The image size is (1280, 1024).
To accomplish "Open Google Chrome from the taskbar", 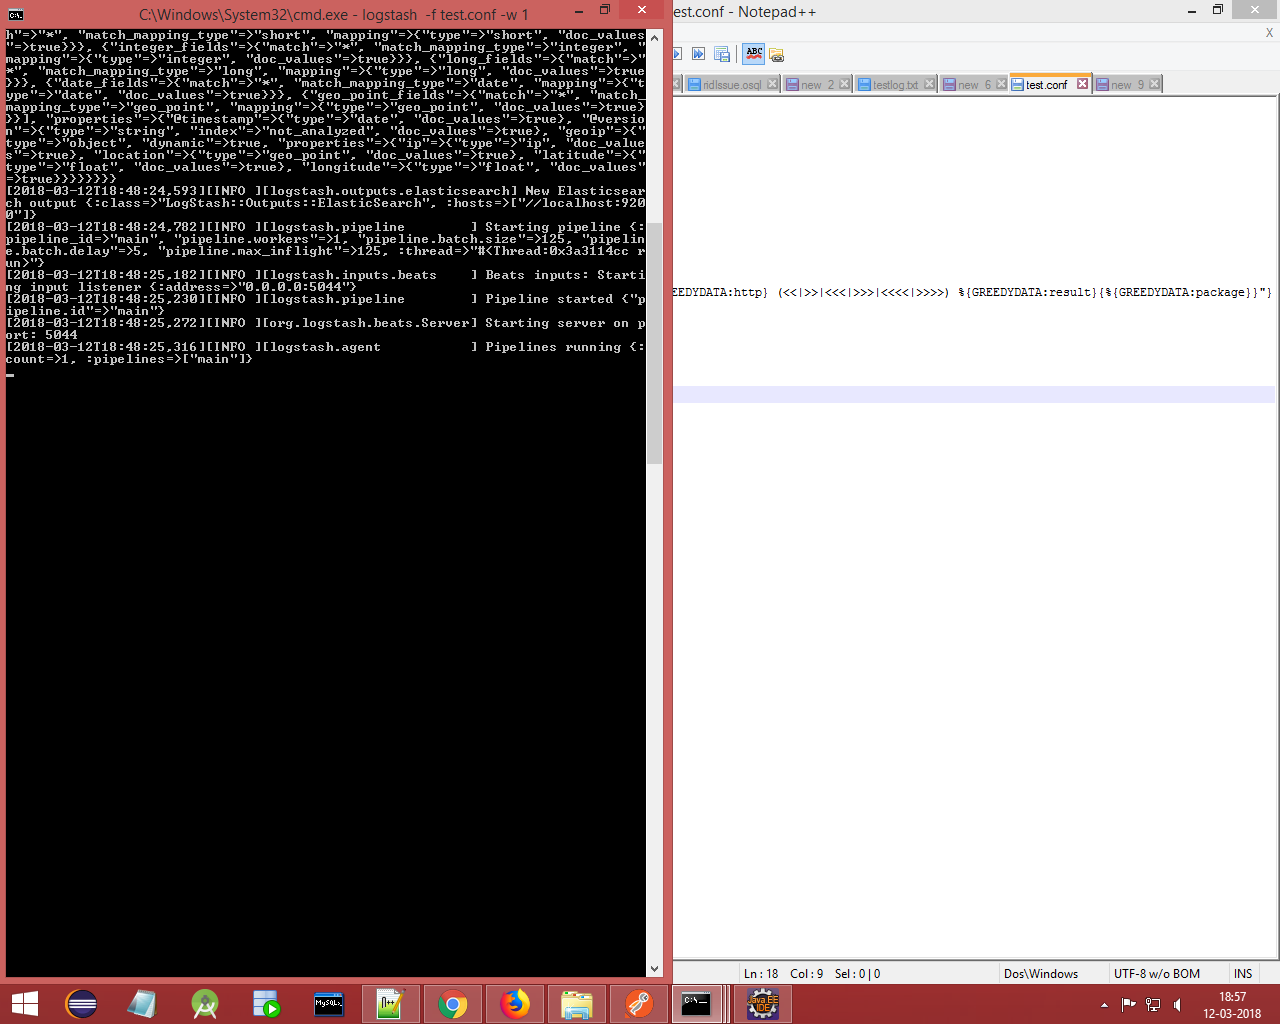I will 452,1004.
